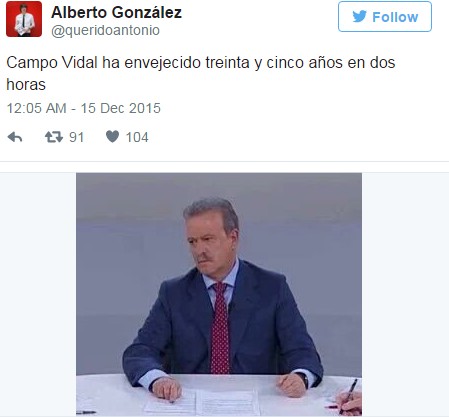
Task: Click the papers on the table in photo
Action: [203, 402]
